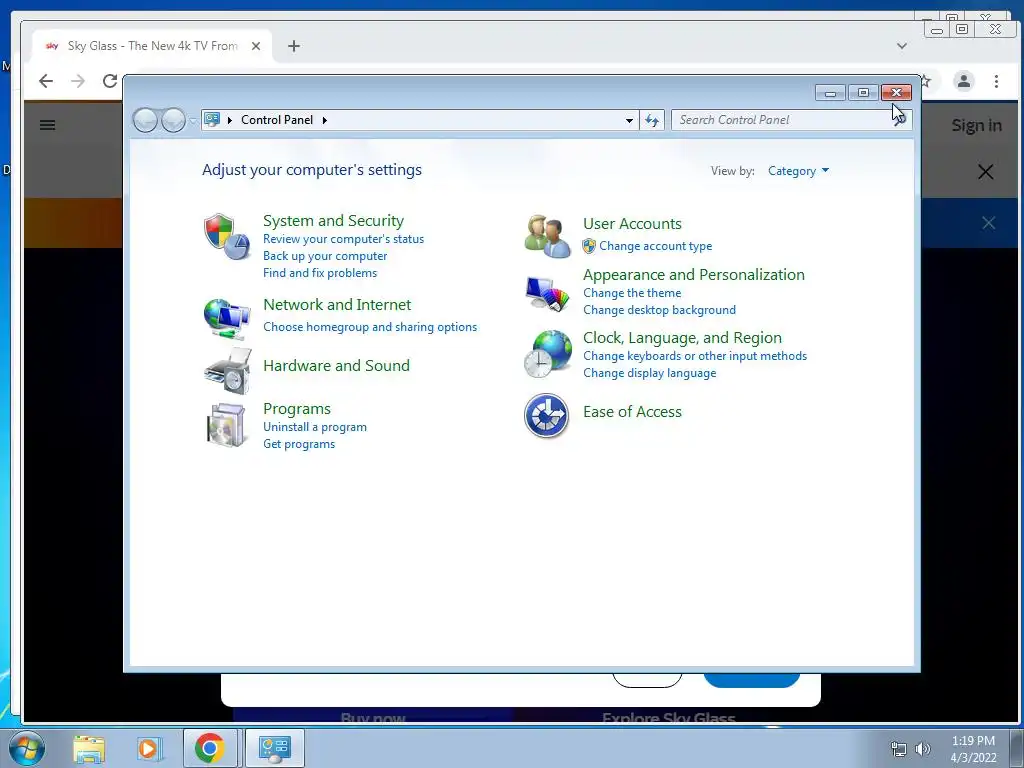Open Find and fix problems
Viewport: 1024px width, 768px height.
point(320,273)
